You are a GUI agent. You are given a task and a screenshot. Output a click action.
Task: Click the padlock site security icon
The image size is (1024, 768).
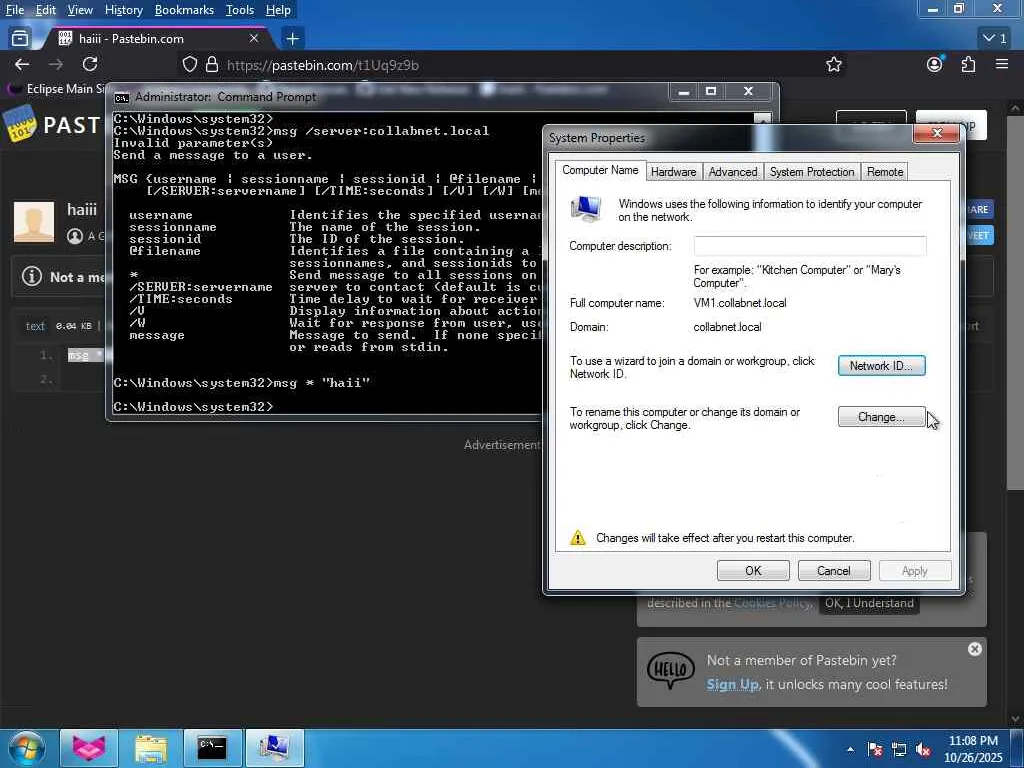(x=212, y=65)
